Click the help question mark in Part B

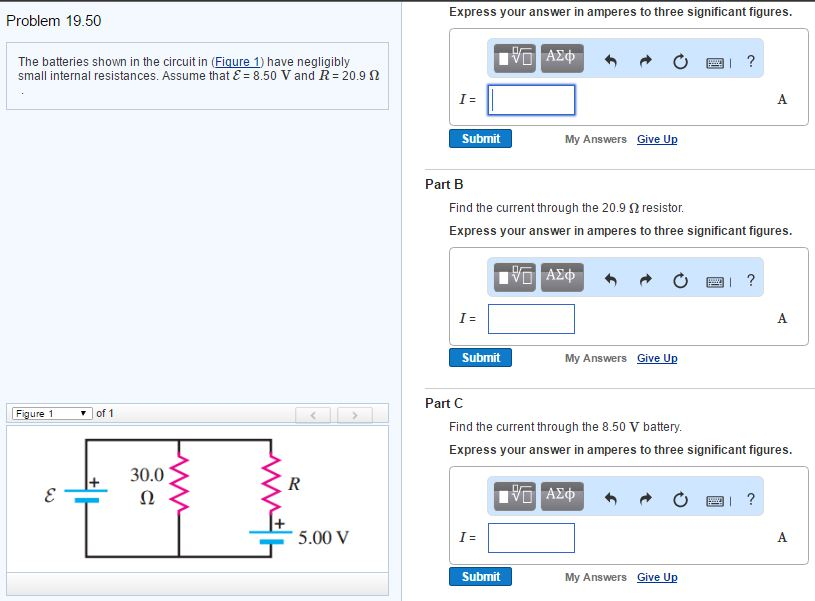click(x=750, y=279)
